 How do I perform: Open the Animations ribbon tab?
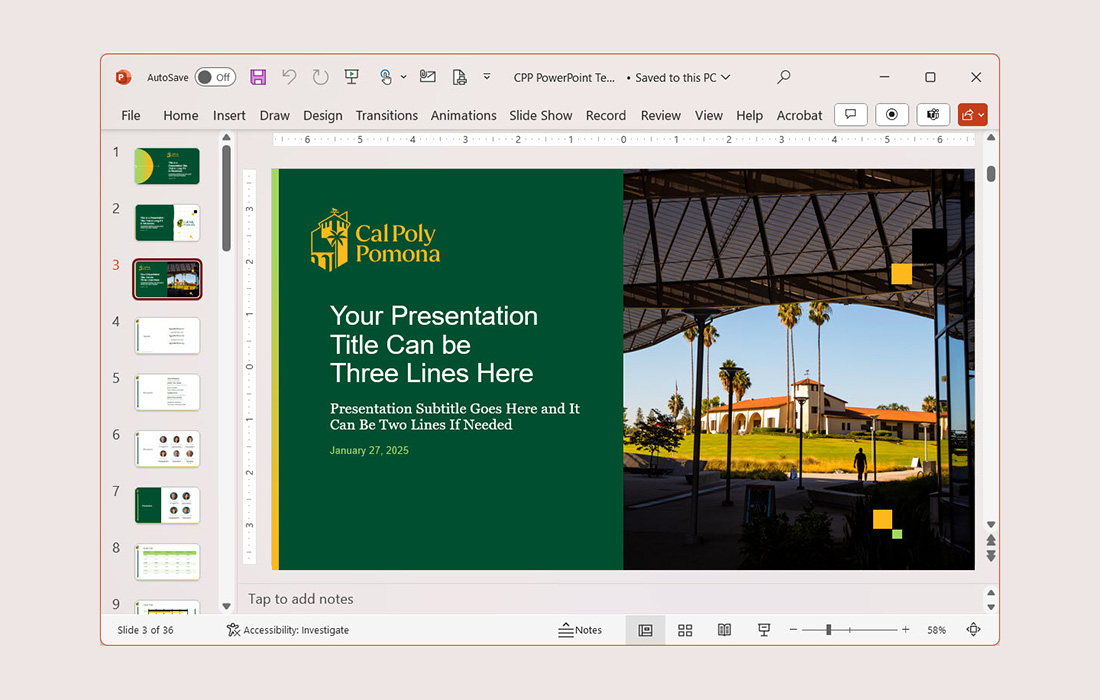463,115
